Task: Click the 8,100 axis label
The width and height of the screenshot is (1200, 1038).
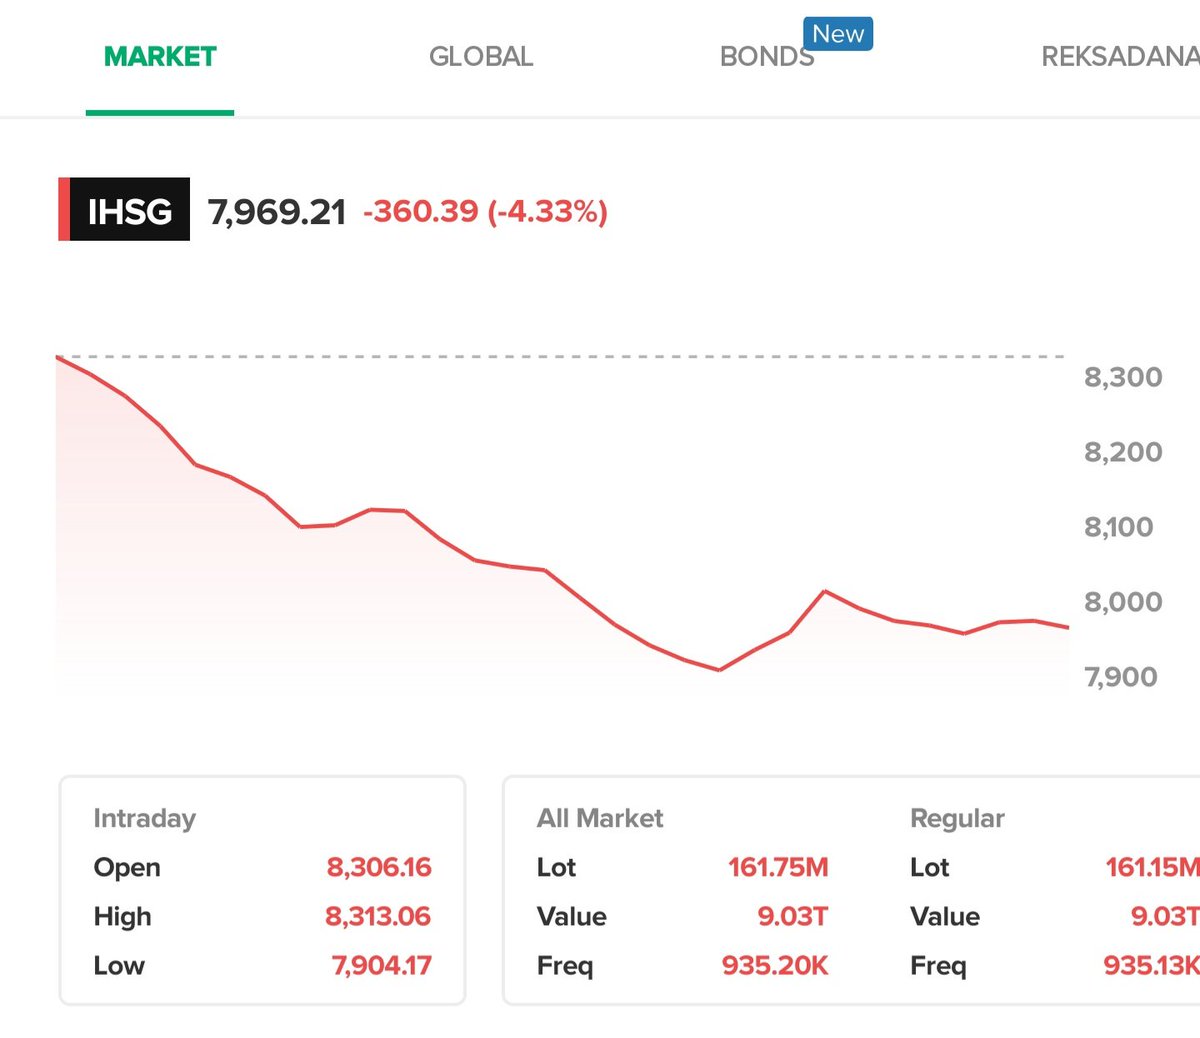Action: [x=1119, y=527]
